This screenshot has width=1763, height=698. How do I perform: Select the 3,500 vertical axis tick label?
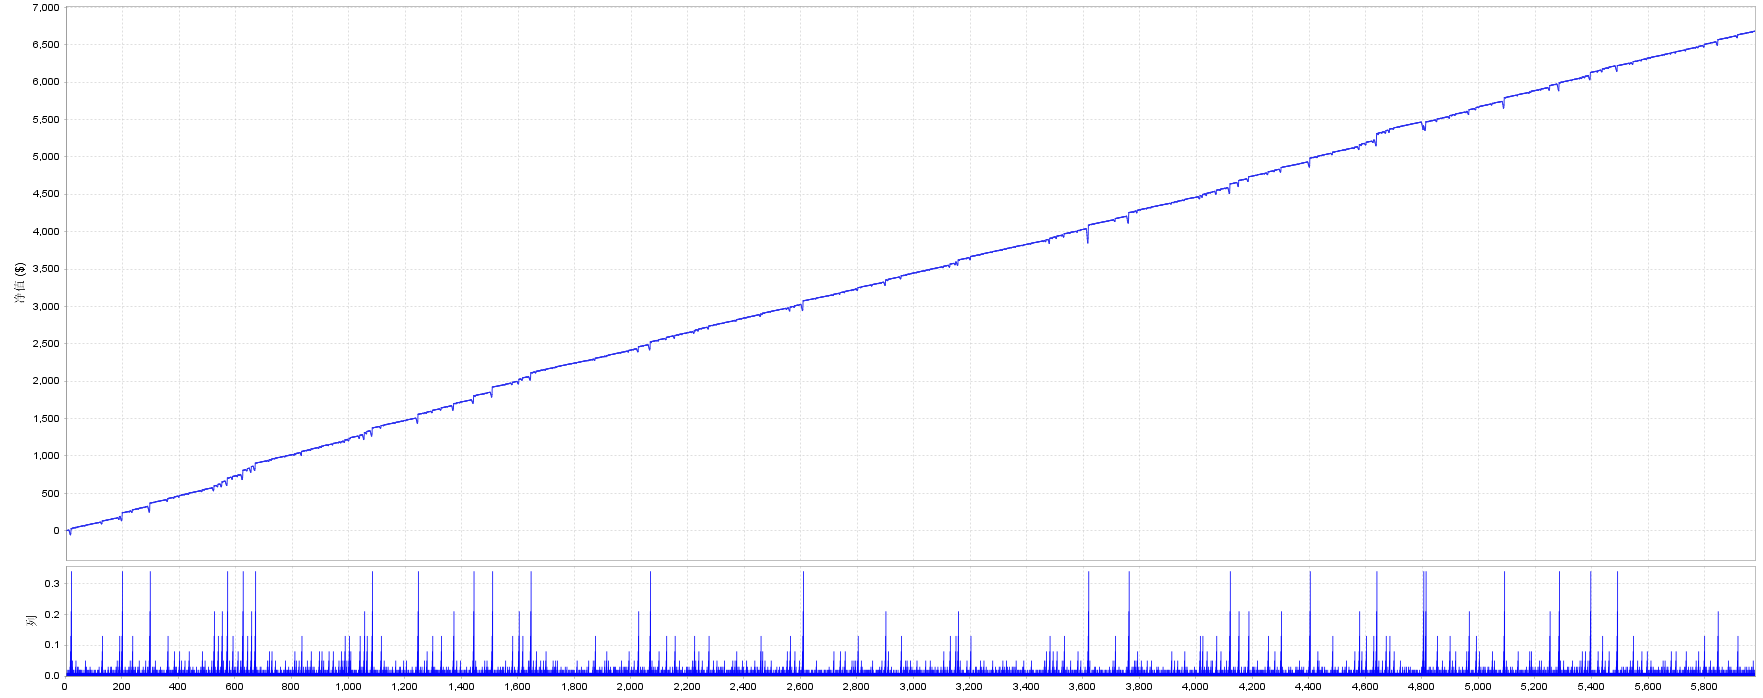point(46,269)
